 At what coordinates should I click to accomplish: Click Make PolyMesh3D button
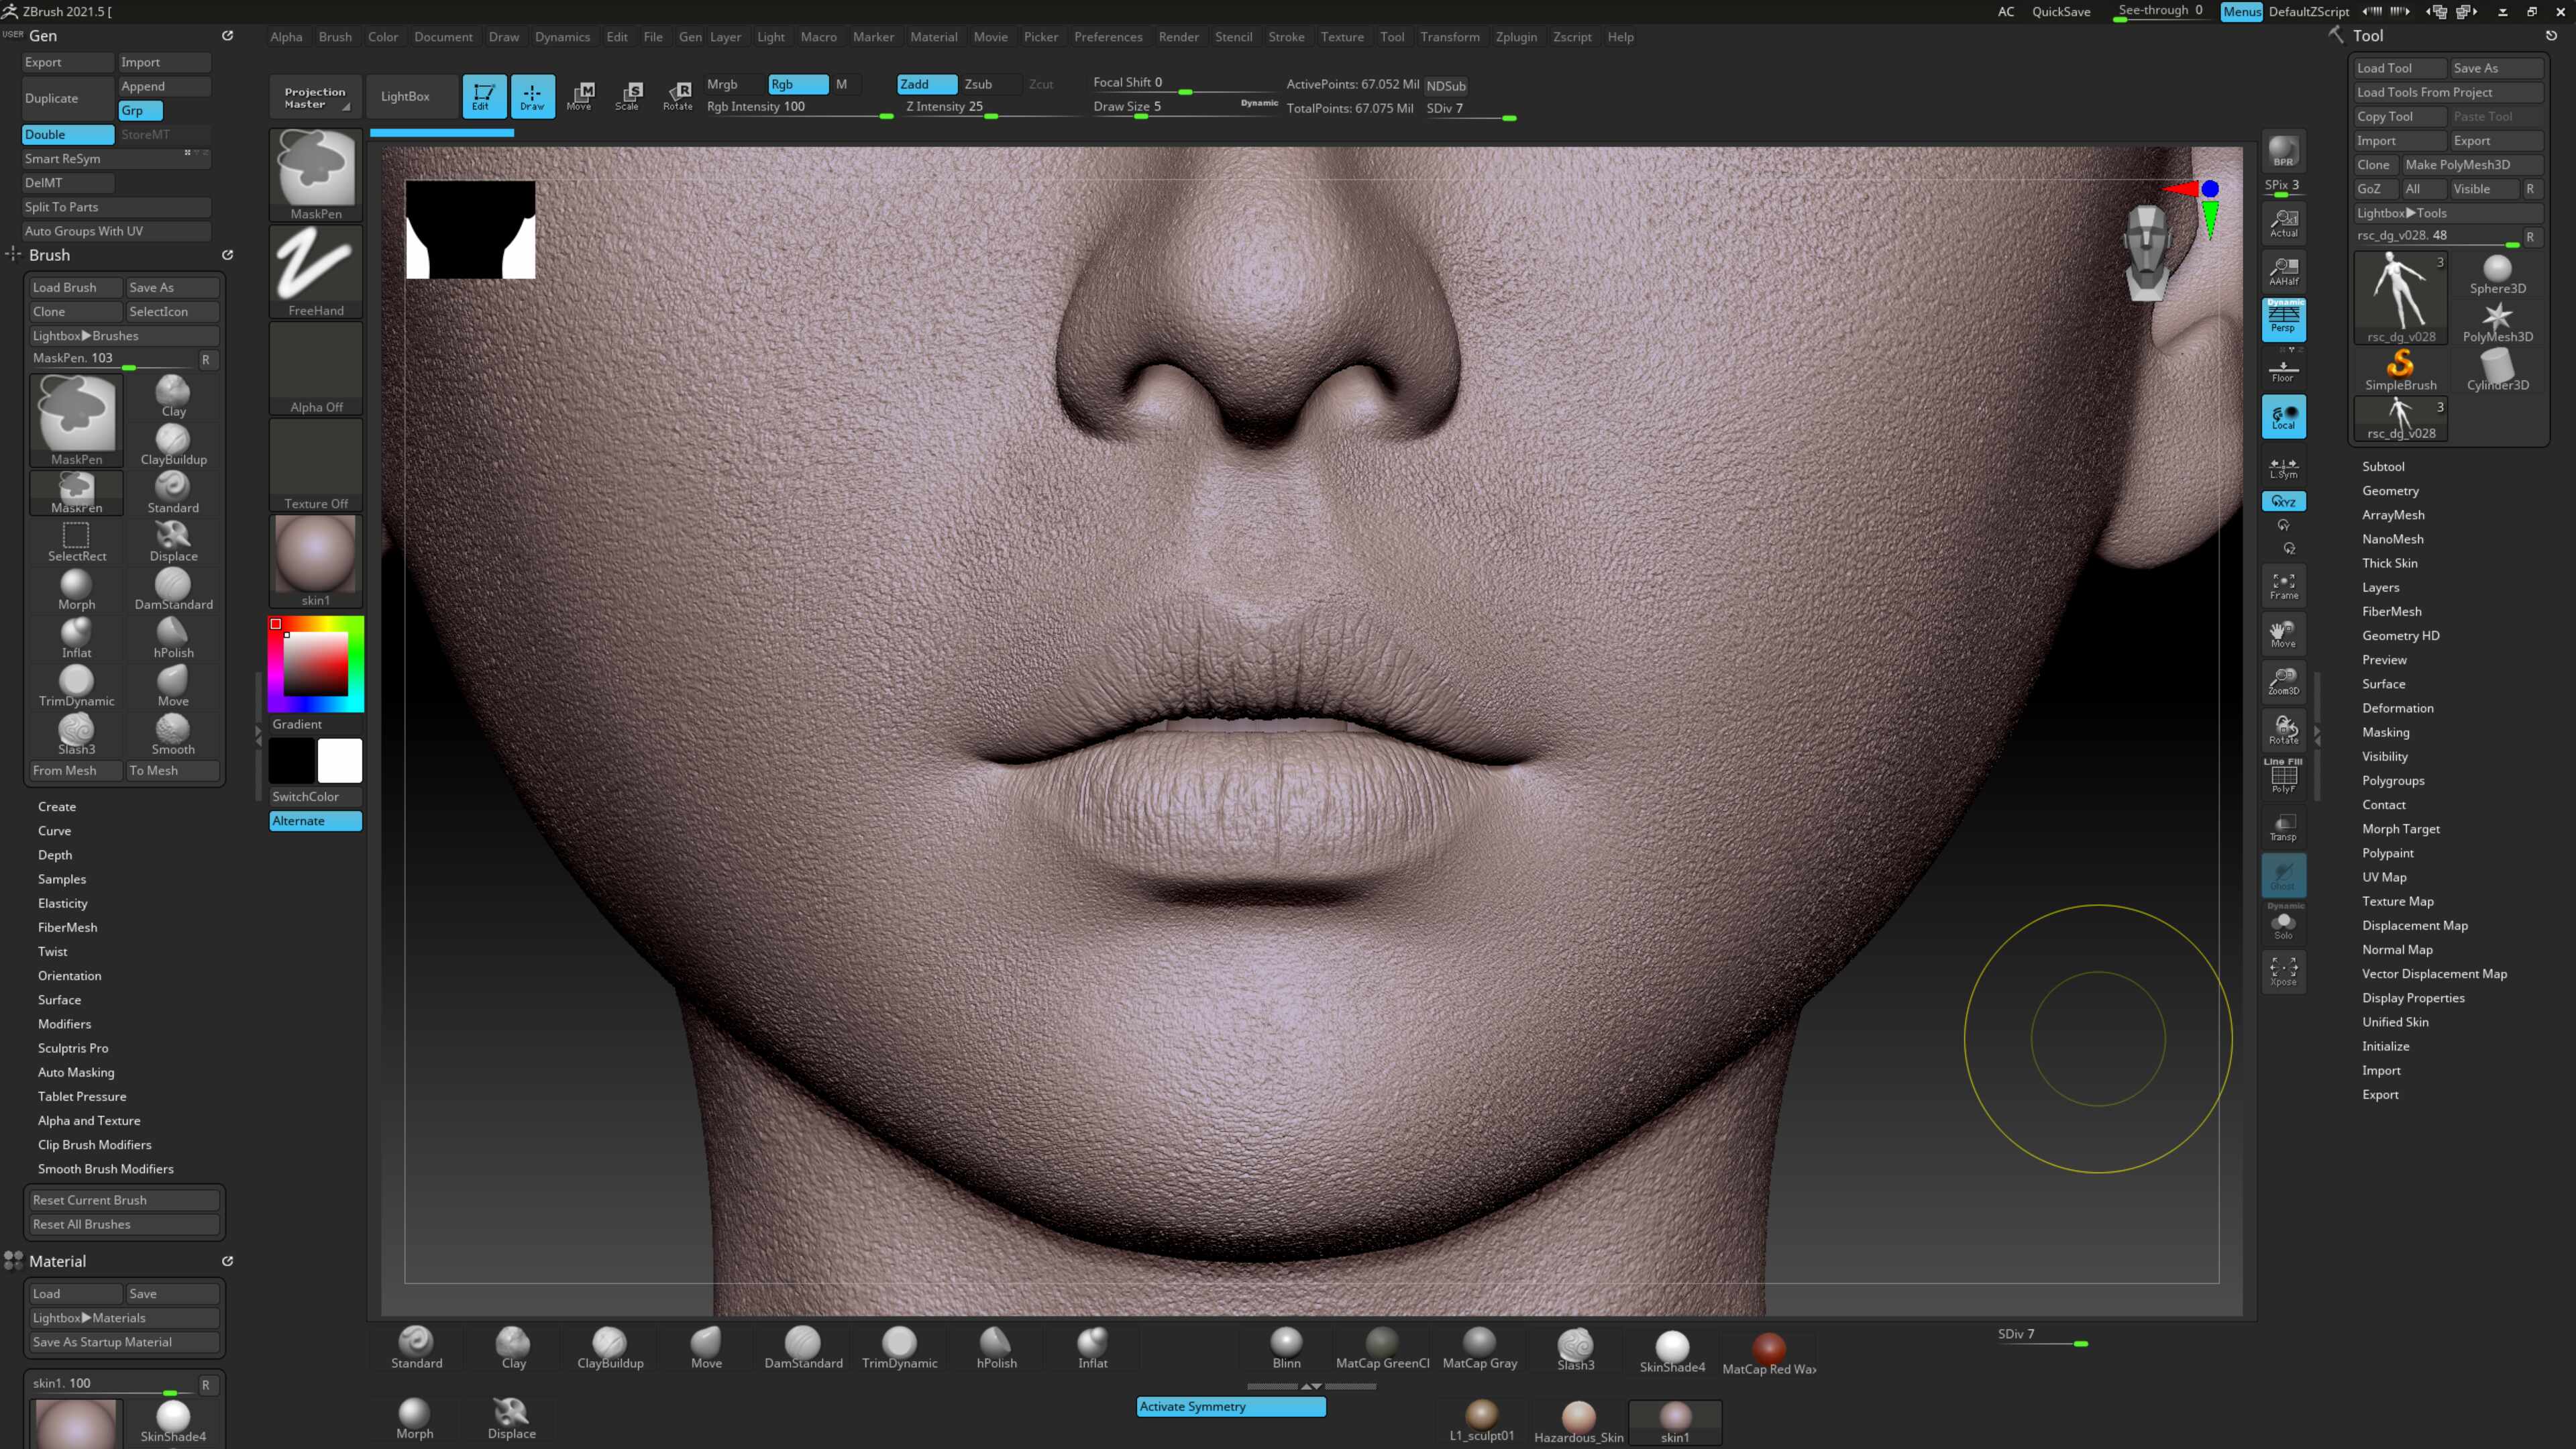[x=2472, y=164]
